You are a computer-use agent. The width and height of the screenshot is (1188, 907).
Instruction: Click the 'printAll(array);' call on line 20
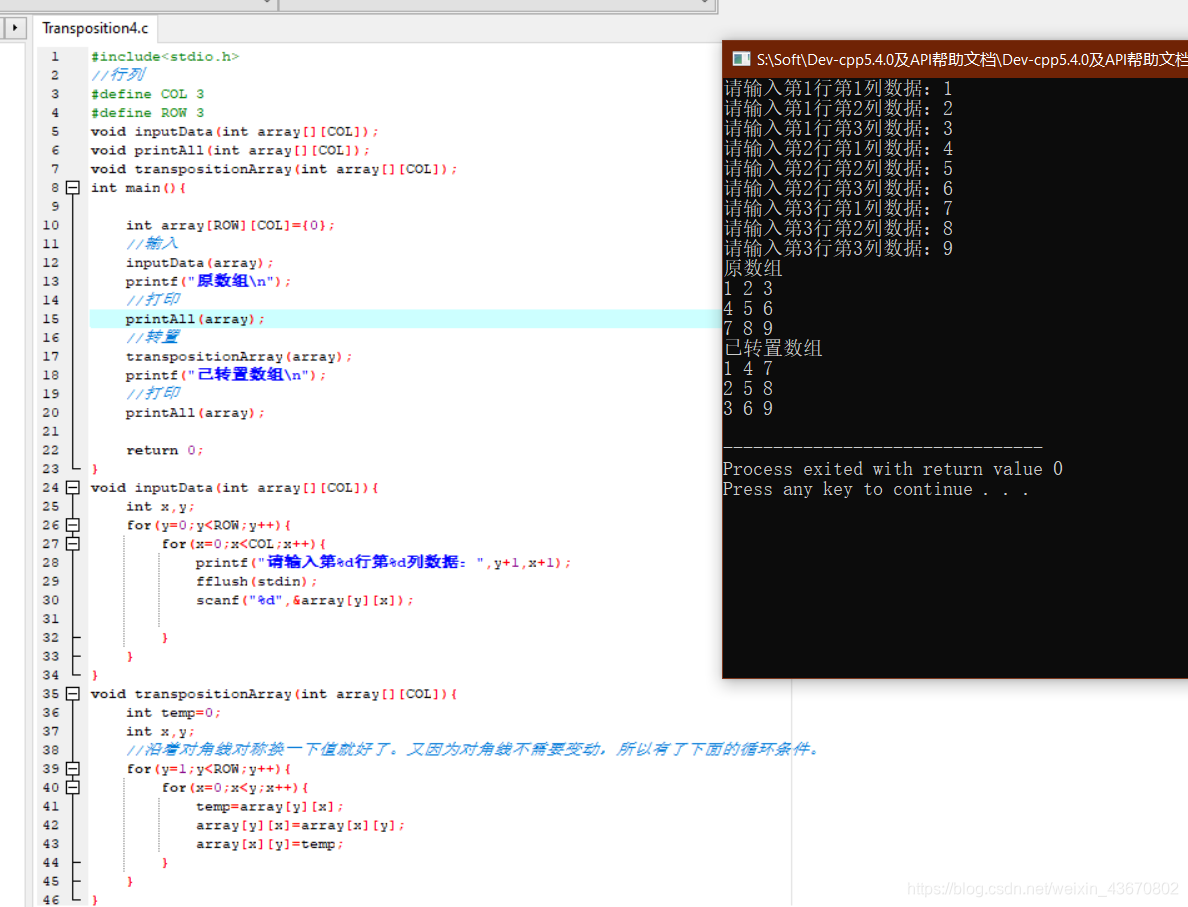[x=195, y=412]
